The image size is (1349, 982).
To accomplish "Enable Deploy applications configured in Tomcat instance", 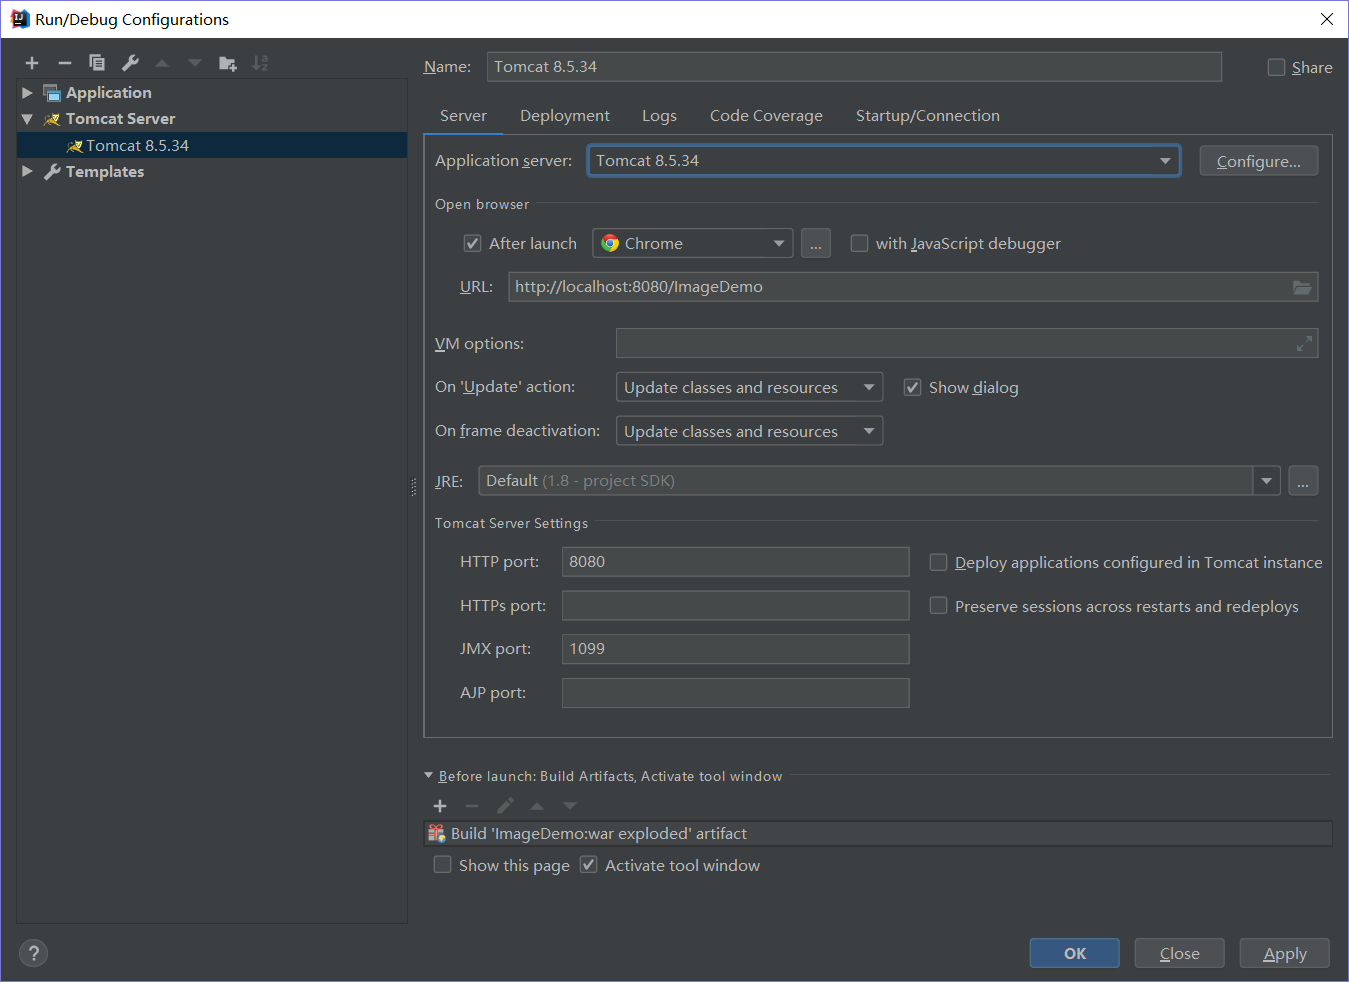I will point(938,562).
